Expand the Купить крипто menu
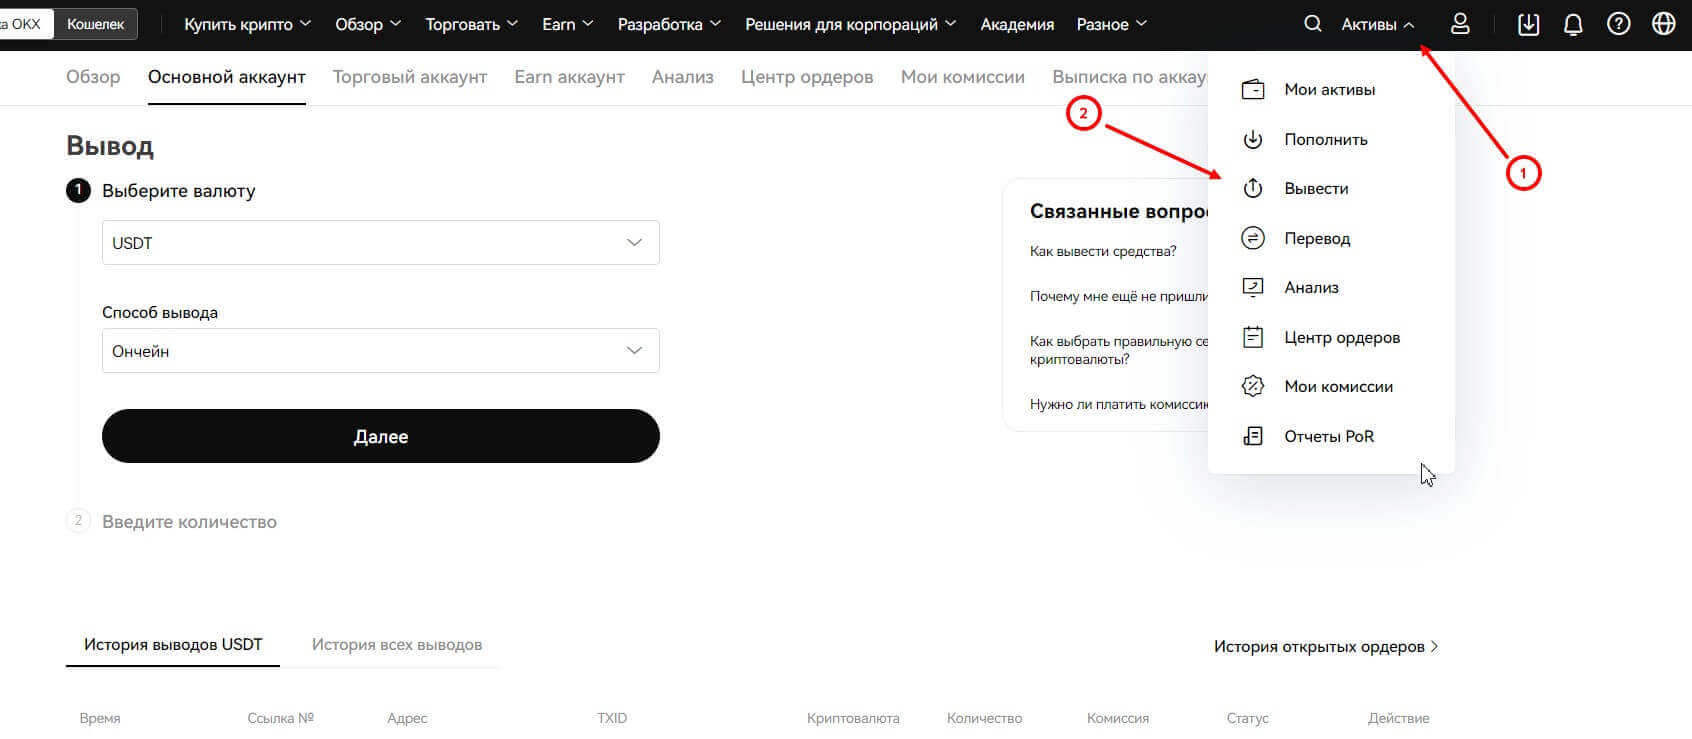1692x739 pixels. tap(247, 24)
